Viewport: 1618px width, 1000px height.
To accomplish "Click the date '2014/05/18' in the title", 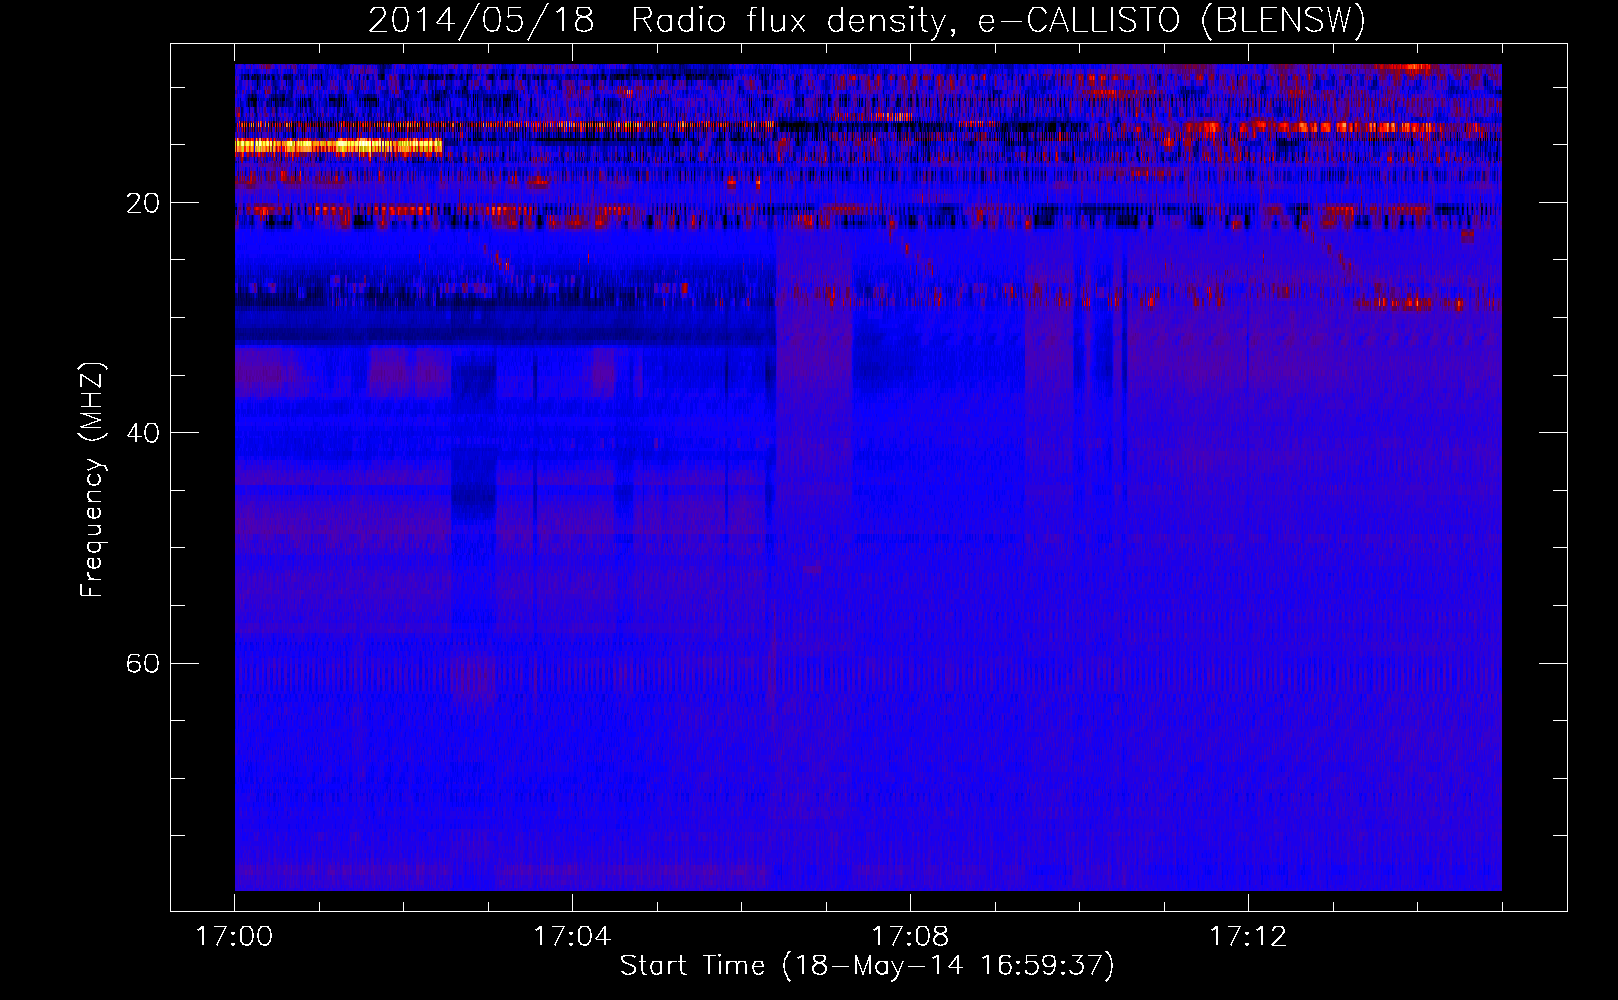I will tap(481, 21).
